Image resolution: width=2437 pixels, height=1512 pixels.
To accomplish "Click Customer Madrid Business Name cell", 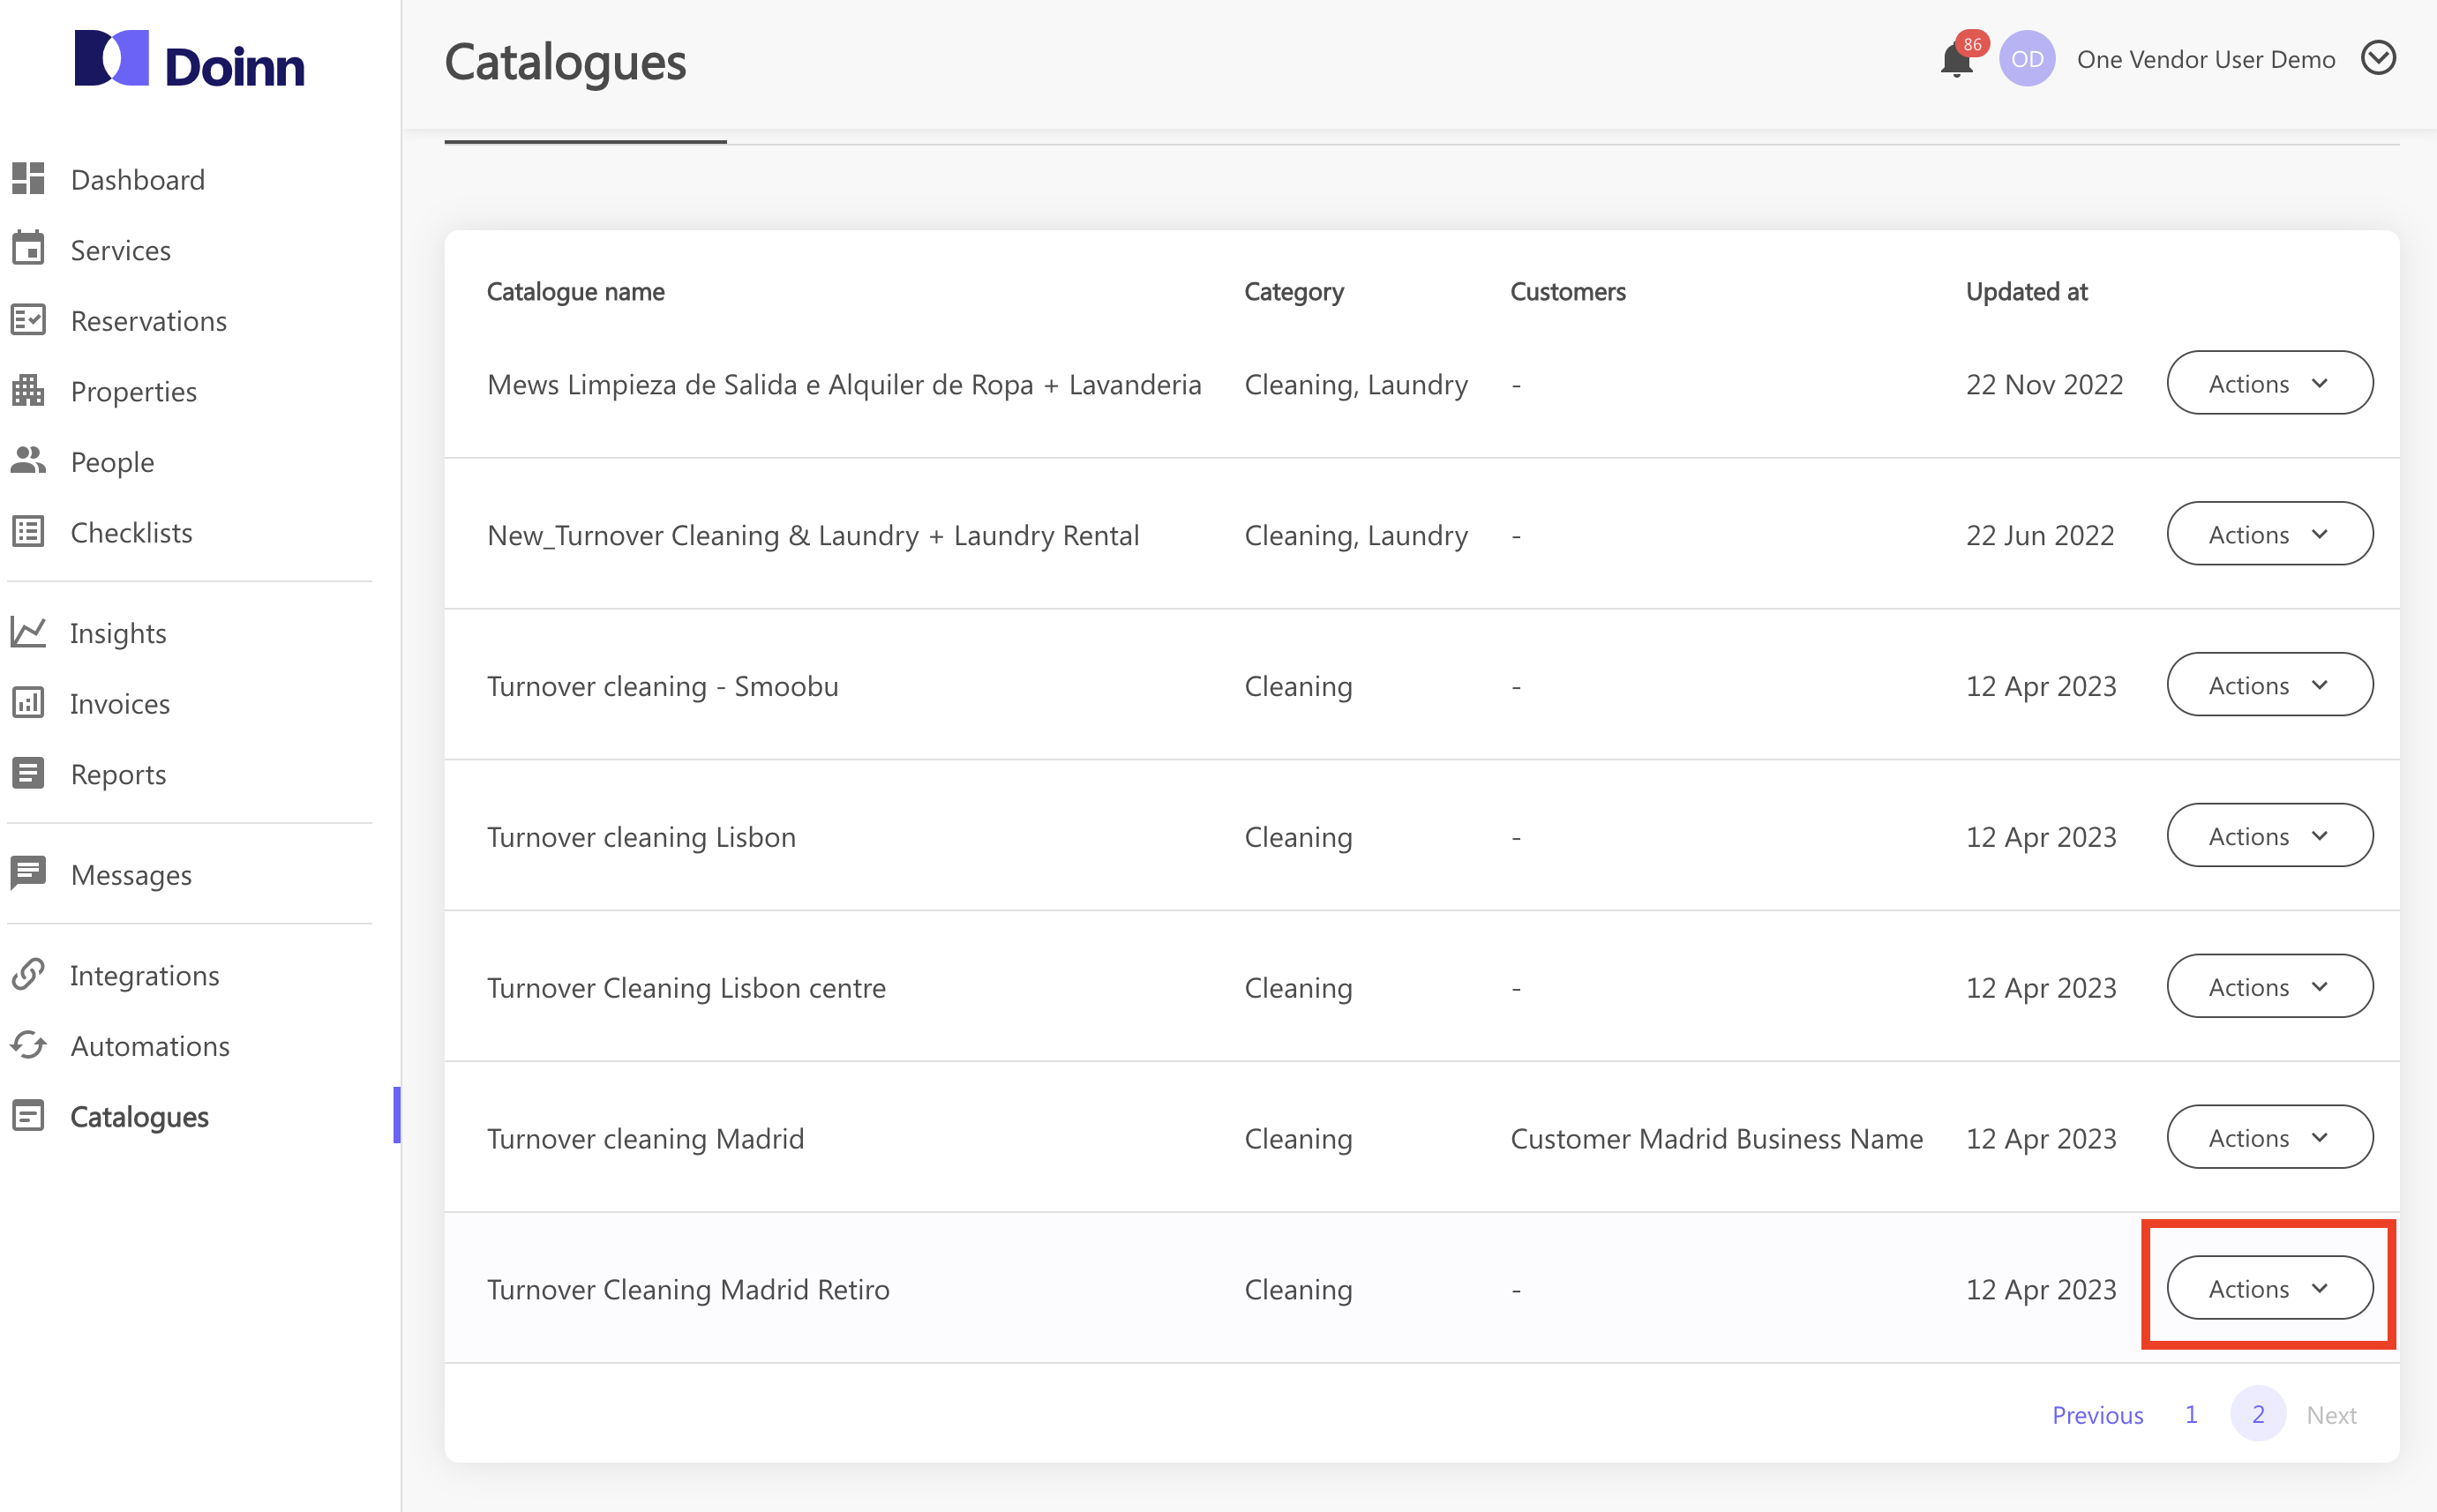I will point(1716,1140).
